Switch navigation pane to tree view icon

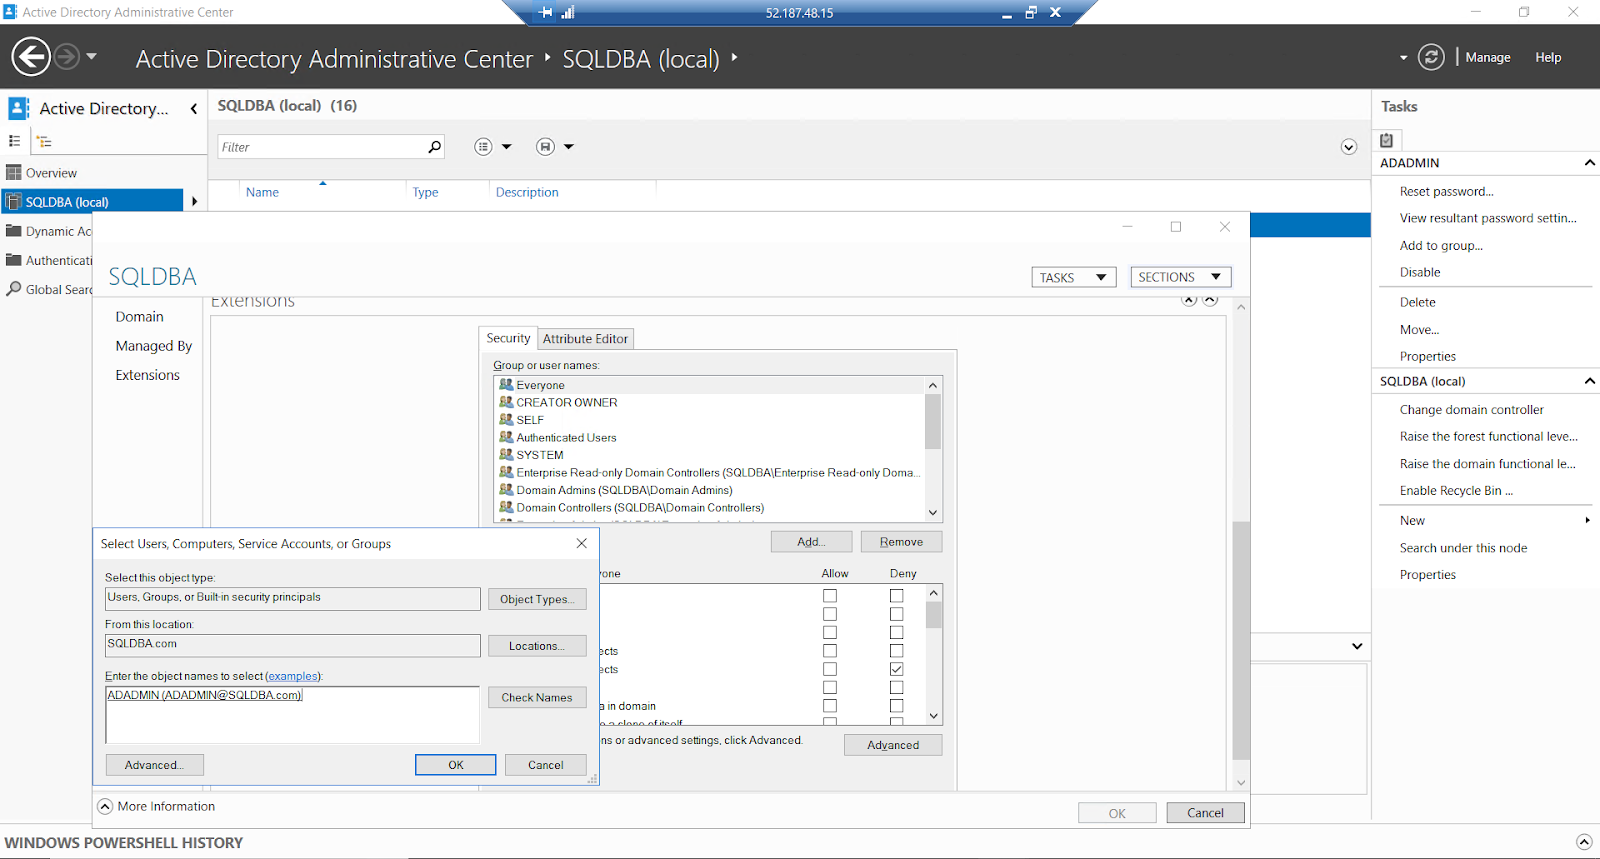coord(45,141)
